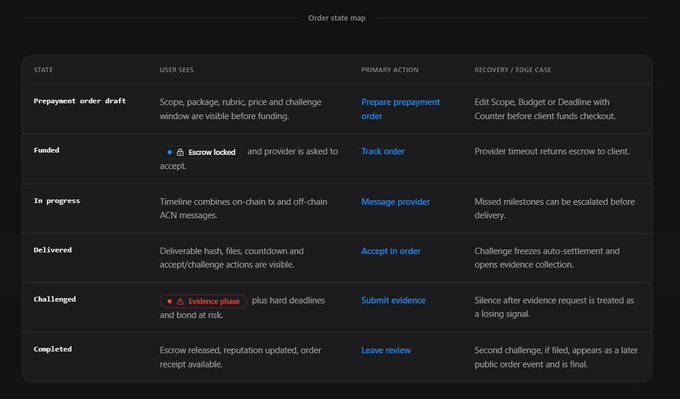Click the Escrow locked badge text
This screenshot has width=680, height=399.
pyautogui.click(x=212, y=152)
